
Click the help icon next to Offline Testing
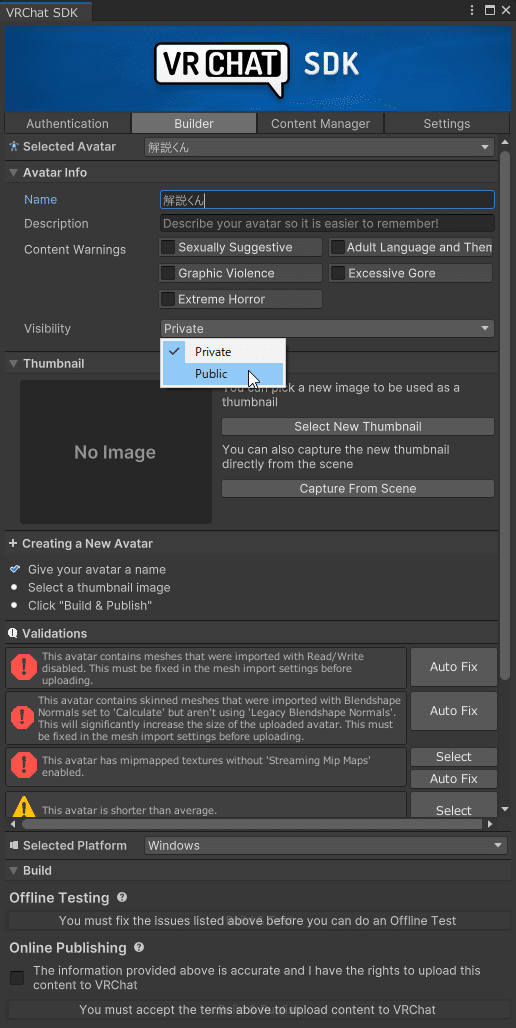click(122, 898)
